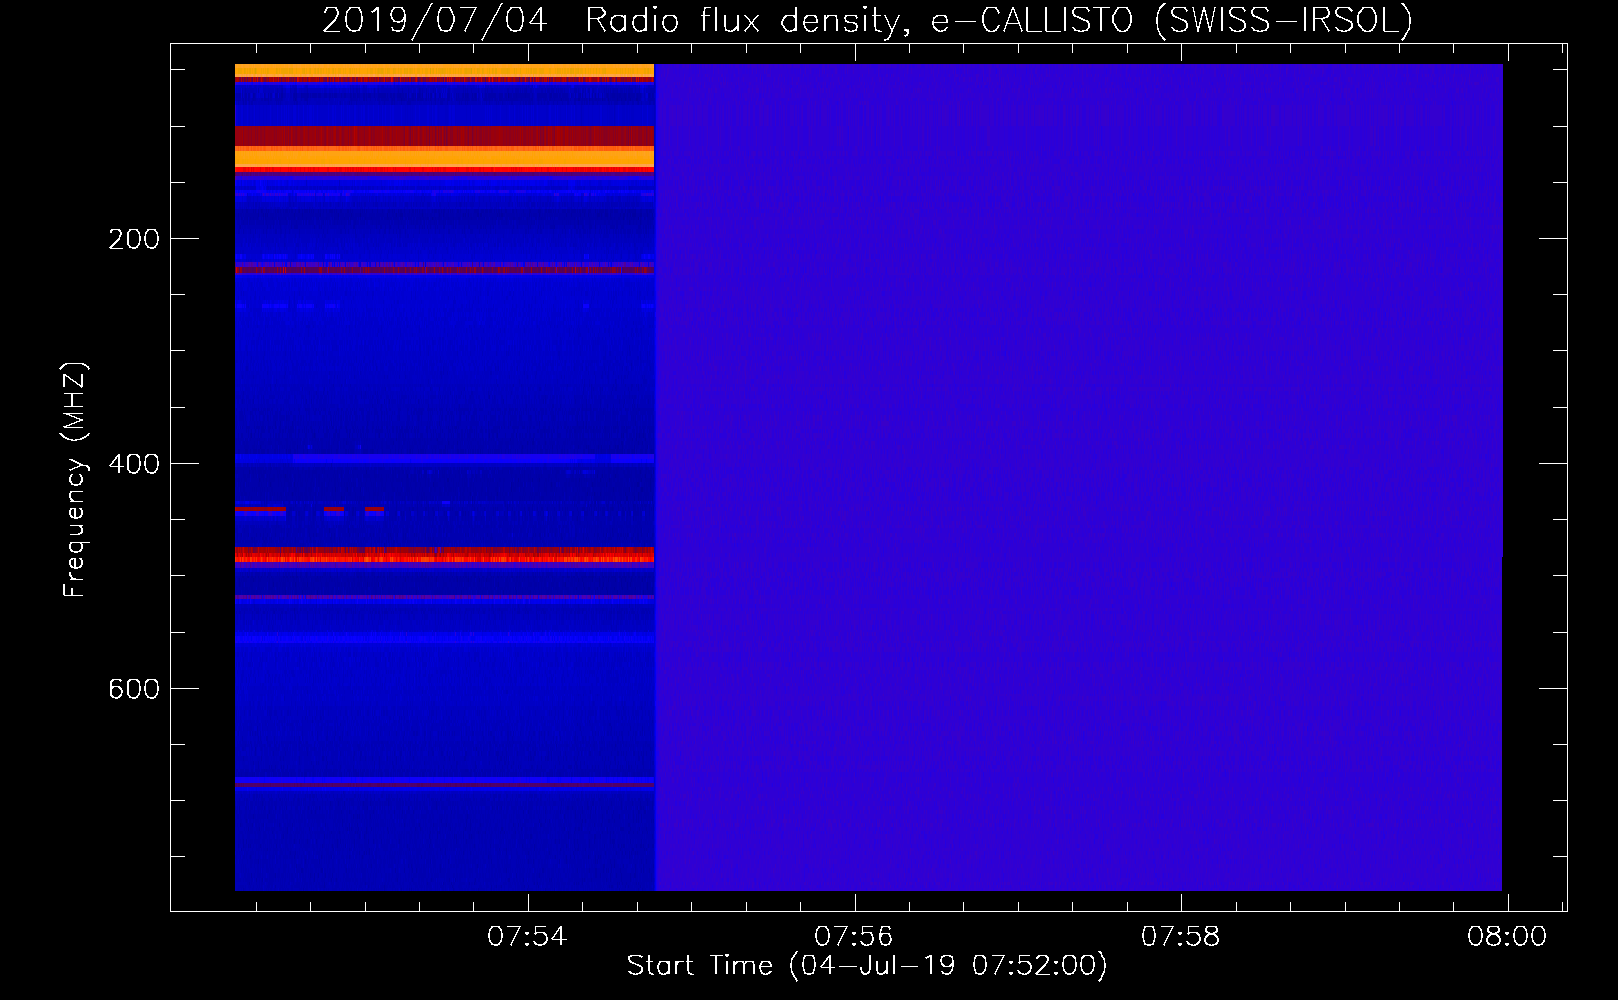Click the Start Time axis caption

pos(867,966)
